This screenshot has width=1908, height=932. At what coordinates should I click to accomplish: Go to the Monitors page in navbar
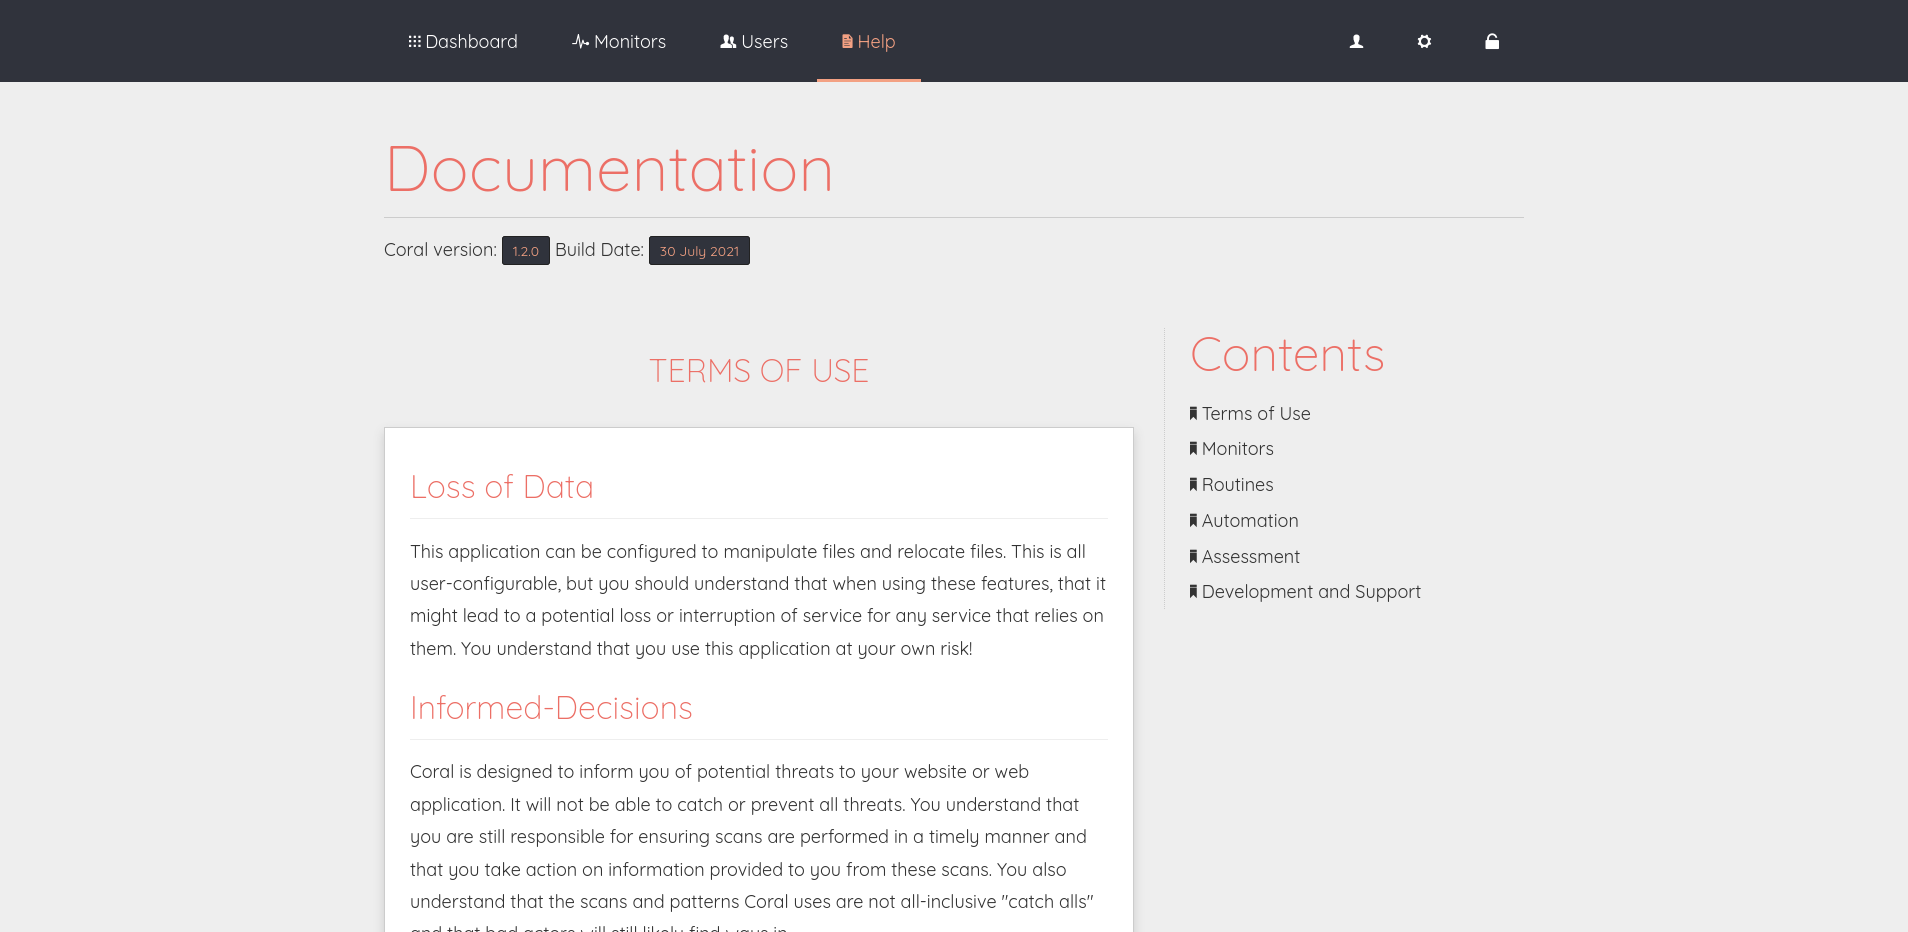point(619,41)
